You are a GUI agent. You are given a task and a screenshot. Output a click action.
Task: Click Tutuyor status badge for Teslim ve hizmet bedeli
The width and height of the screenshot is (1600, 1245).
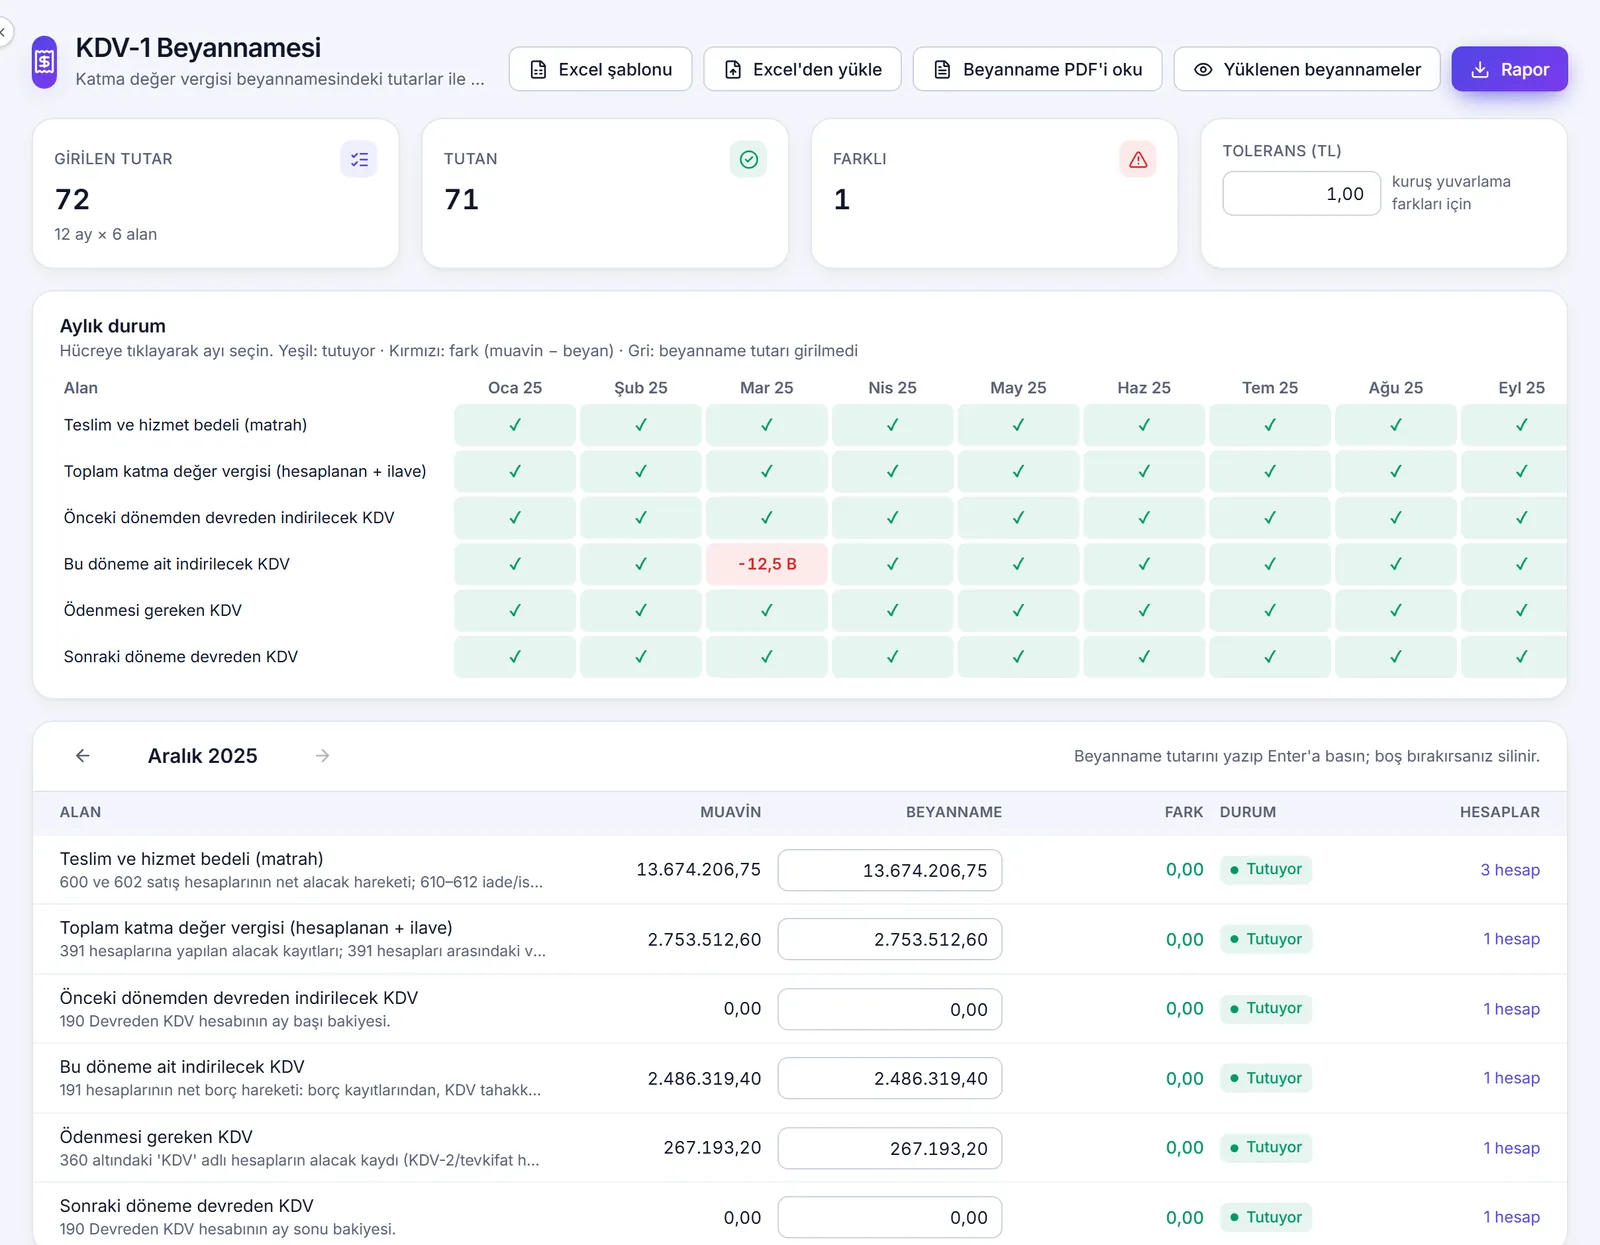[1266, 869]
